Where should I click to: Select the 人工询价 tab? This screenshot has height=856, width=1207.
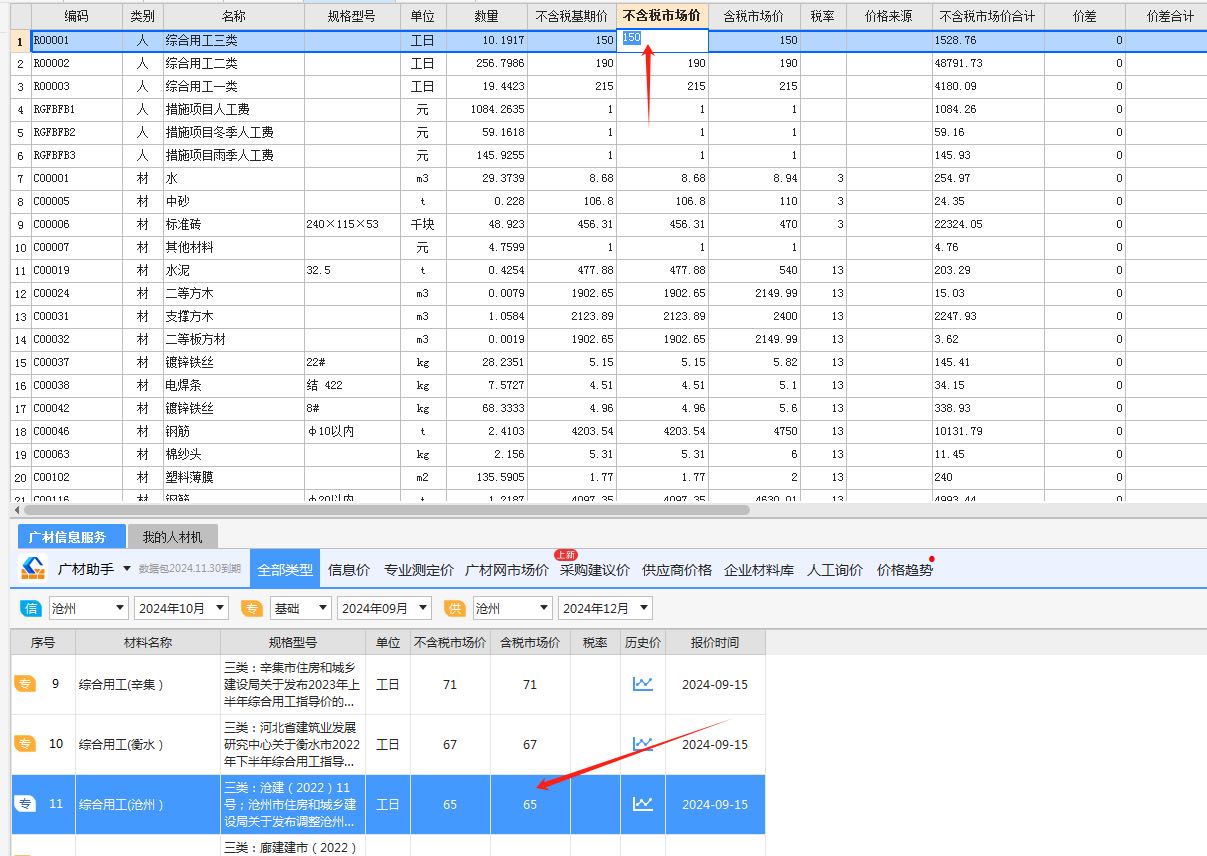pos(835,570)
